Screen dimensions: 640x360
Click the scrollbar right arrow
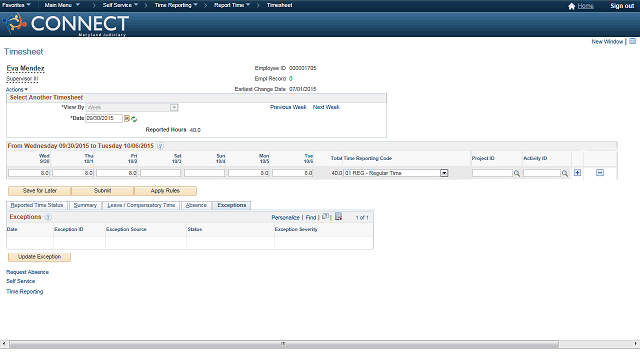[636, 344]
